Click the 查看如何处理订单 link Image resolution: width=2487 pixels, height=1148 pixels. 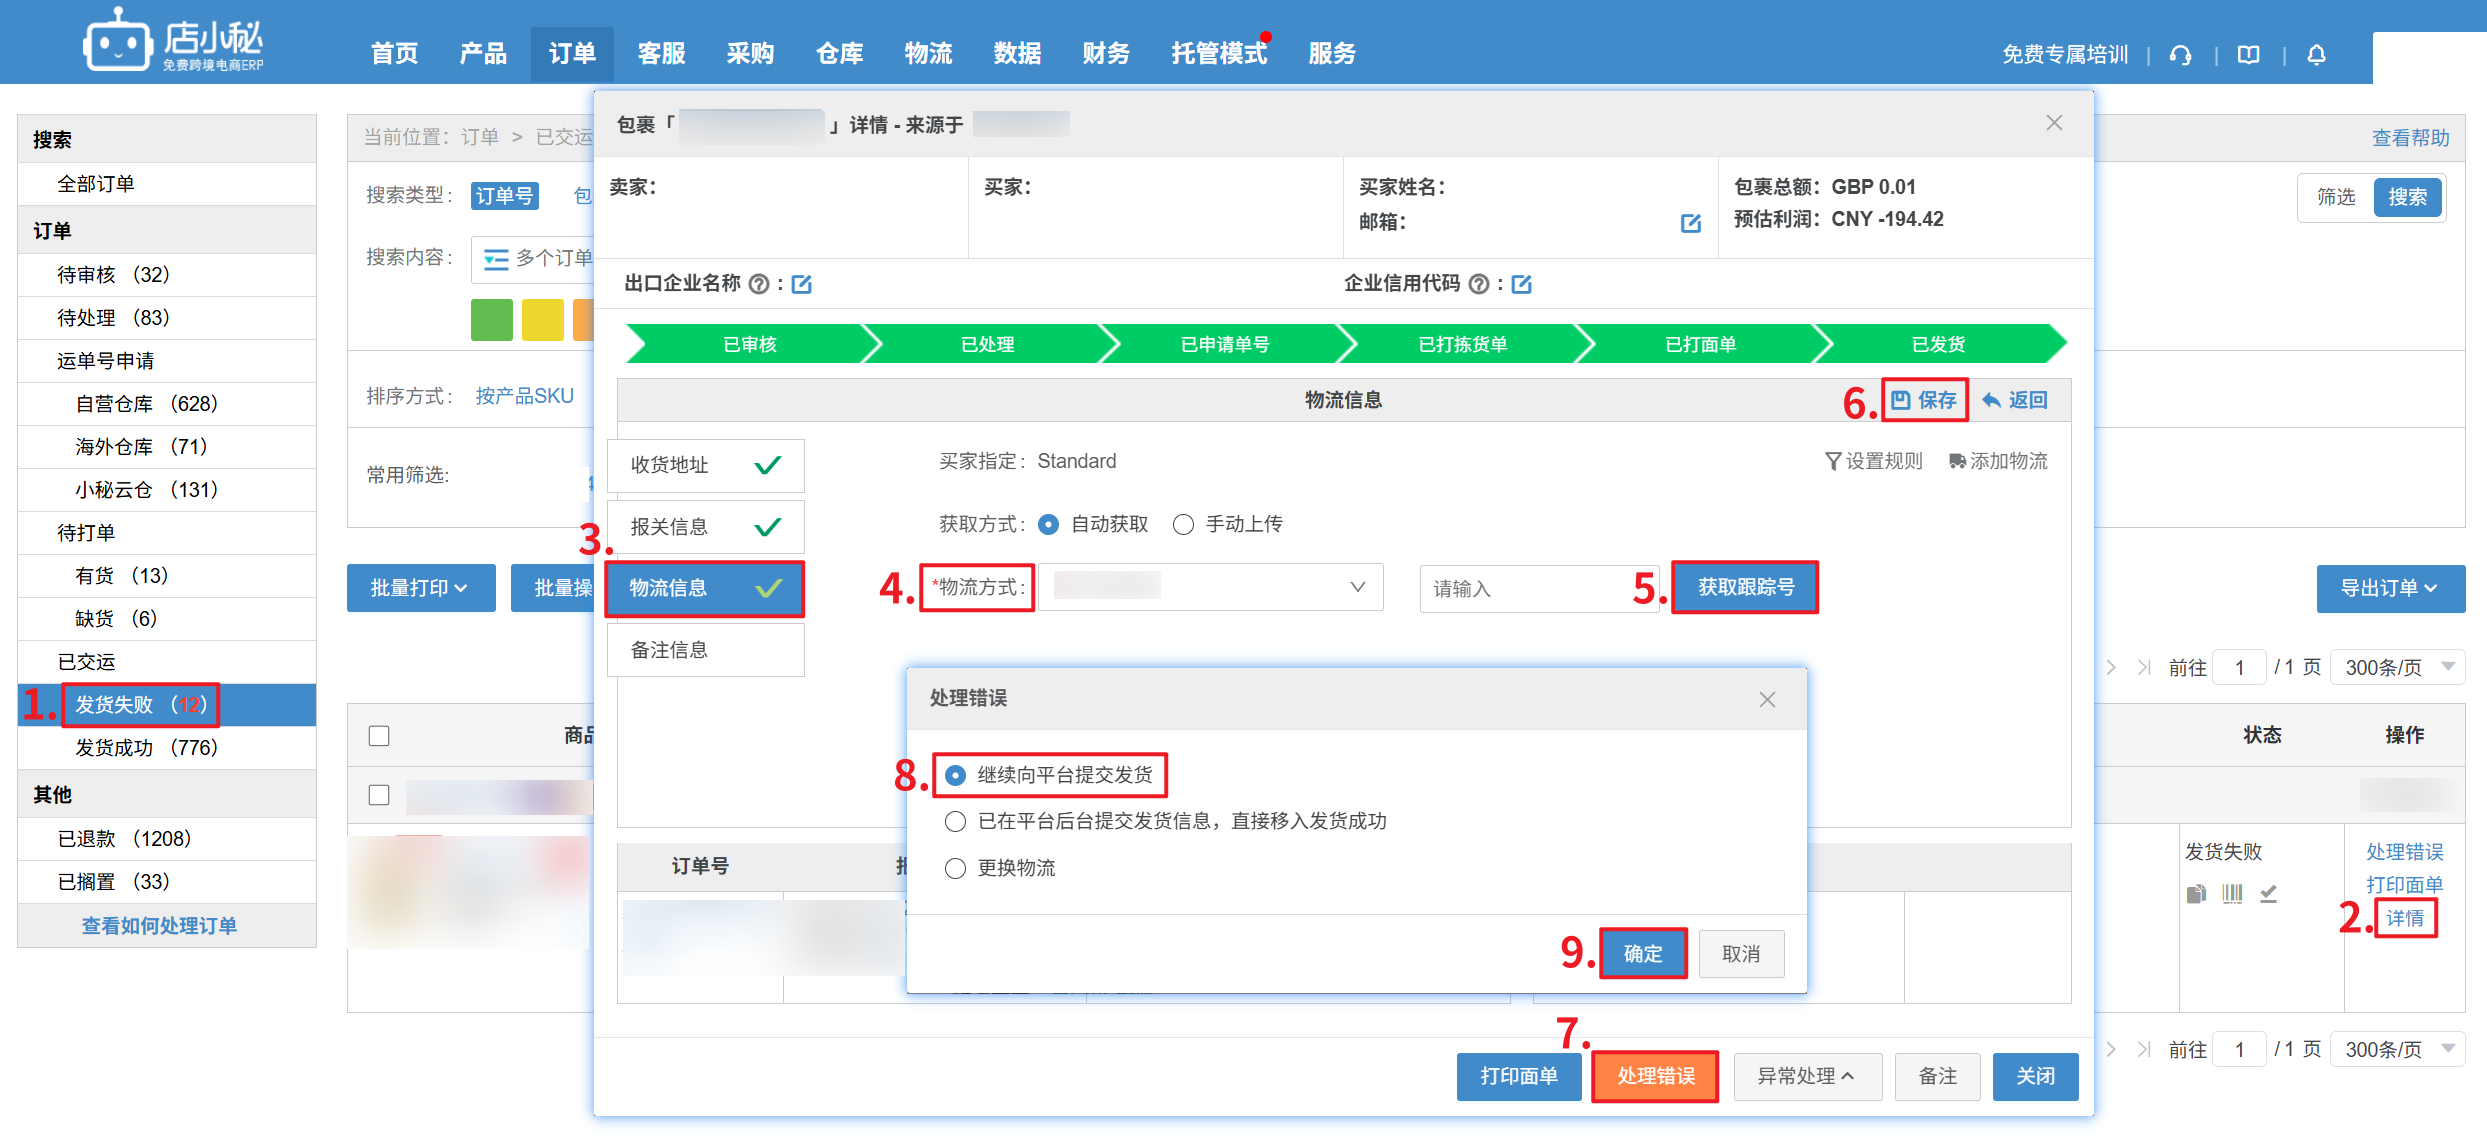pos(160,926)
